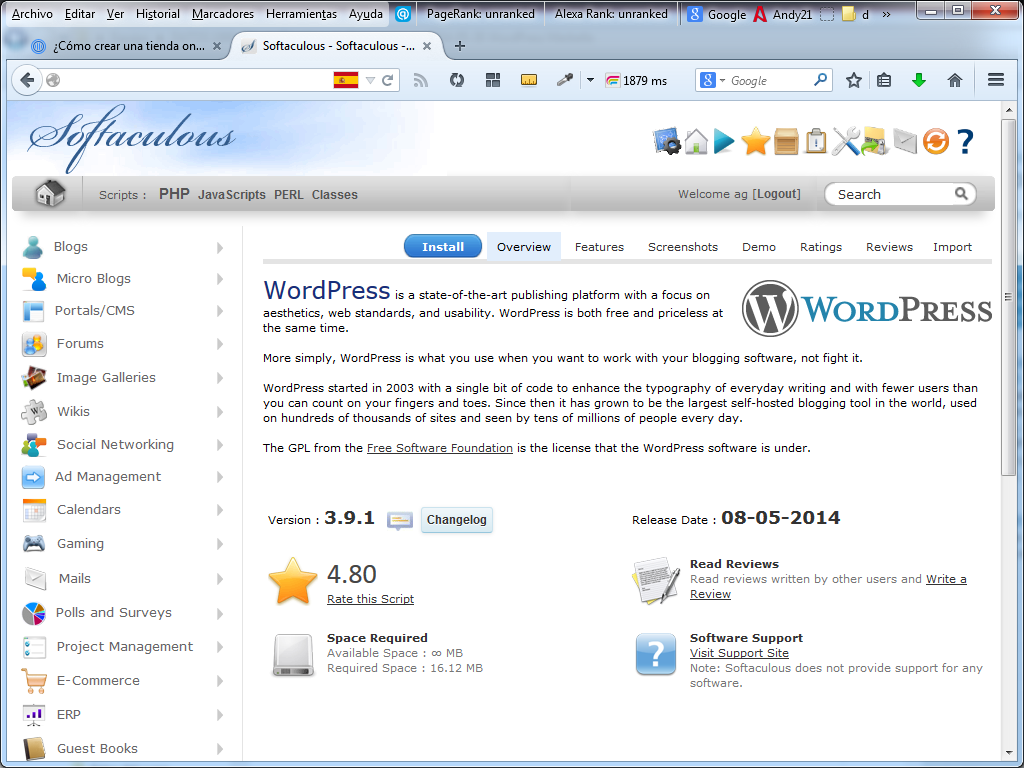
Task: Click the folder import/backup icon
Action: point(875,141)
